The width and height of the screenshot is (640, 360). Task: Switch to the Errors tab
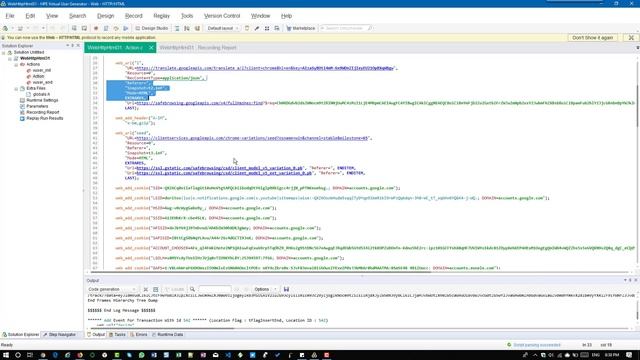coord(139,335)
